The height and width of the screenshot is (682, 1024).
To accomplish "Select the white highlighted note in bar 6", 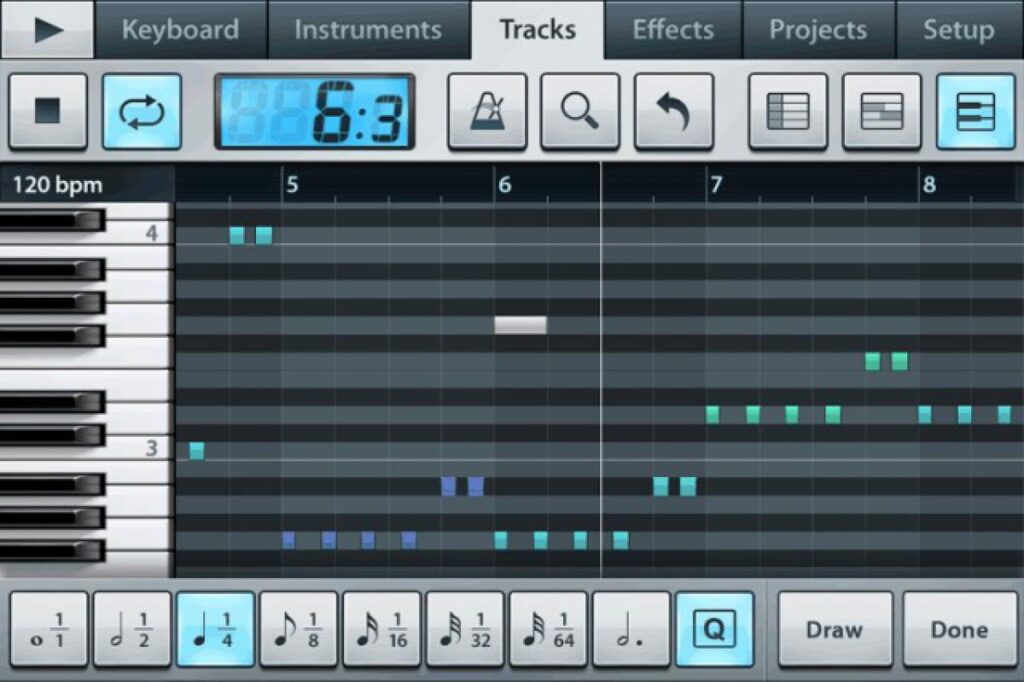I will click(x=520, y=325).
